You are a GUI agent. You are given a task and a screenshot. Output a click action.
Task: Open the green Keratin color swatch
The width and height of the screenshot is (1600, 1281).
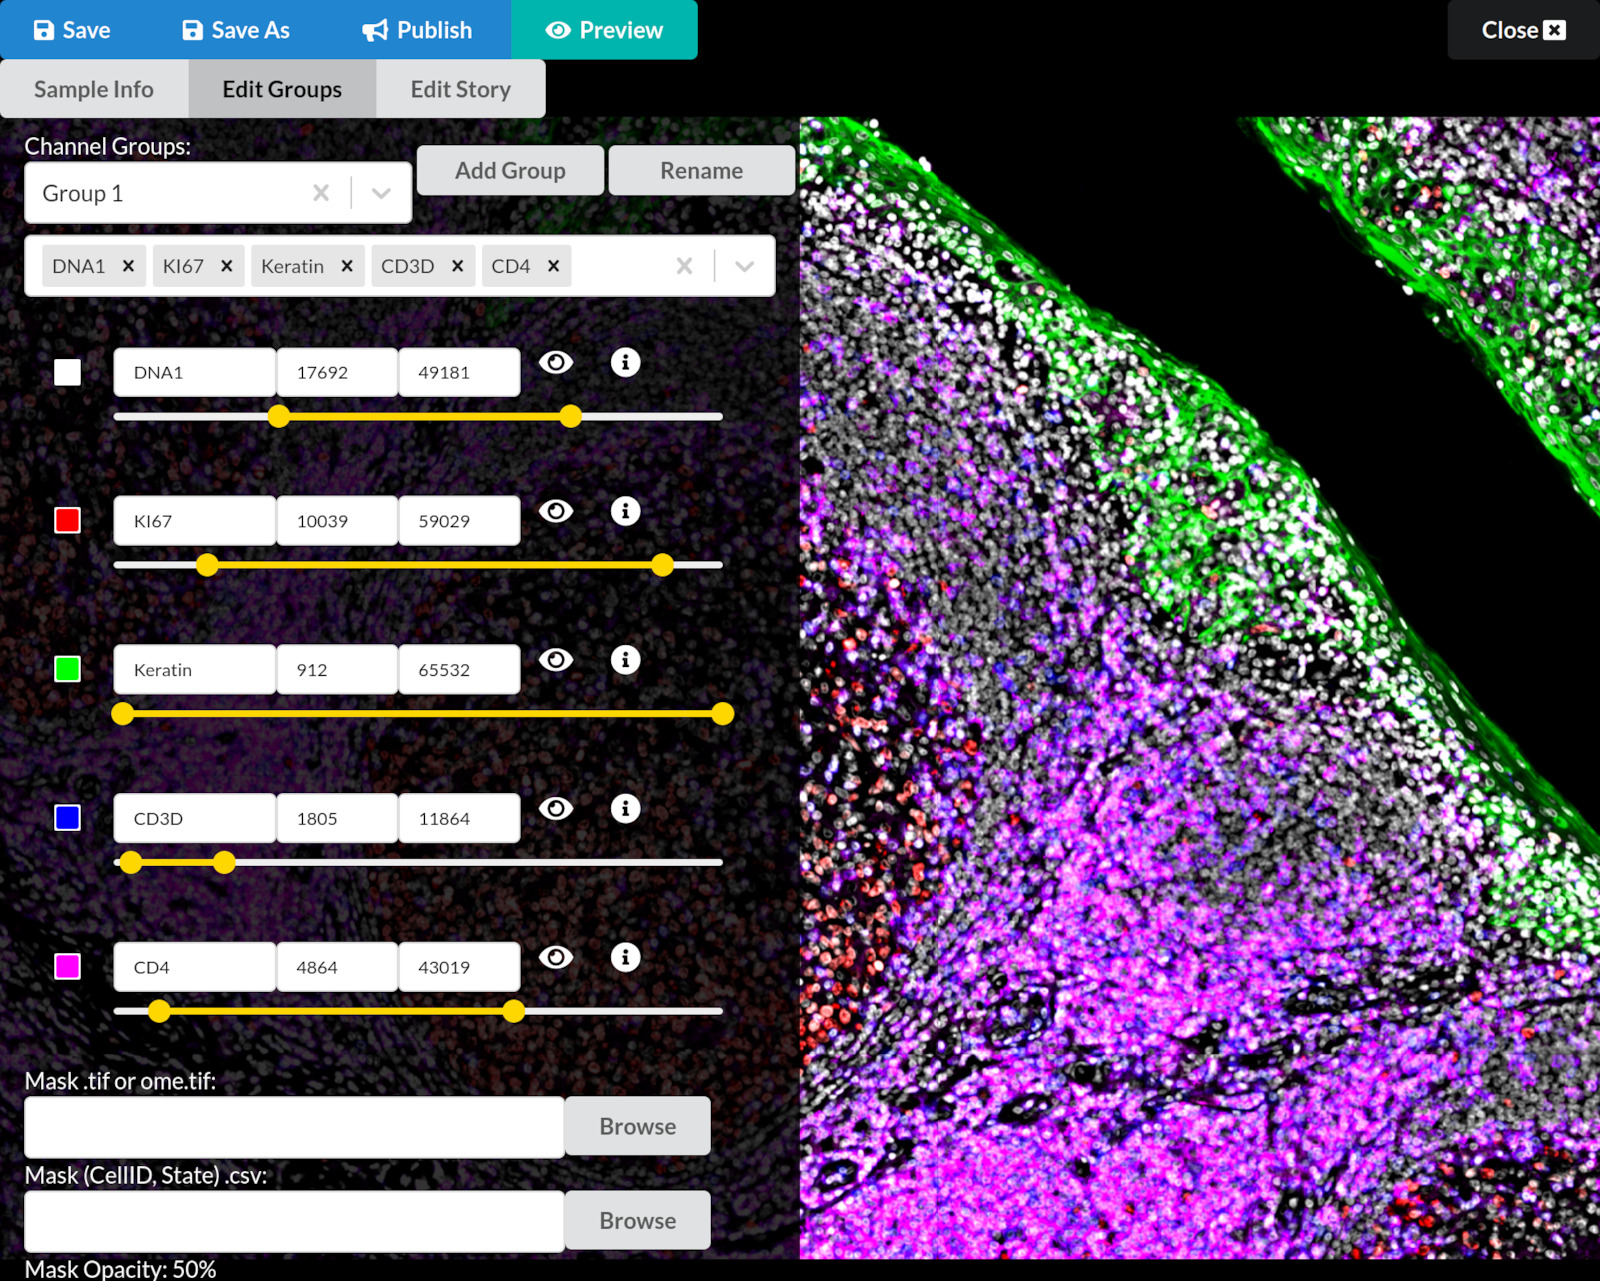click(x=67, y=669)
